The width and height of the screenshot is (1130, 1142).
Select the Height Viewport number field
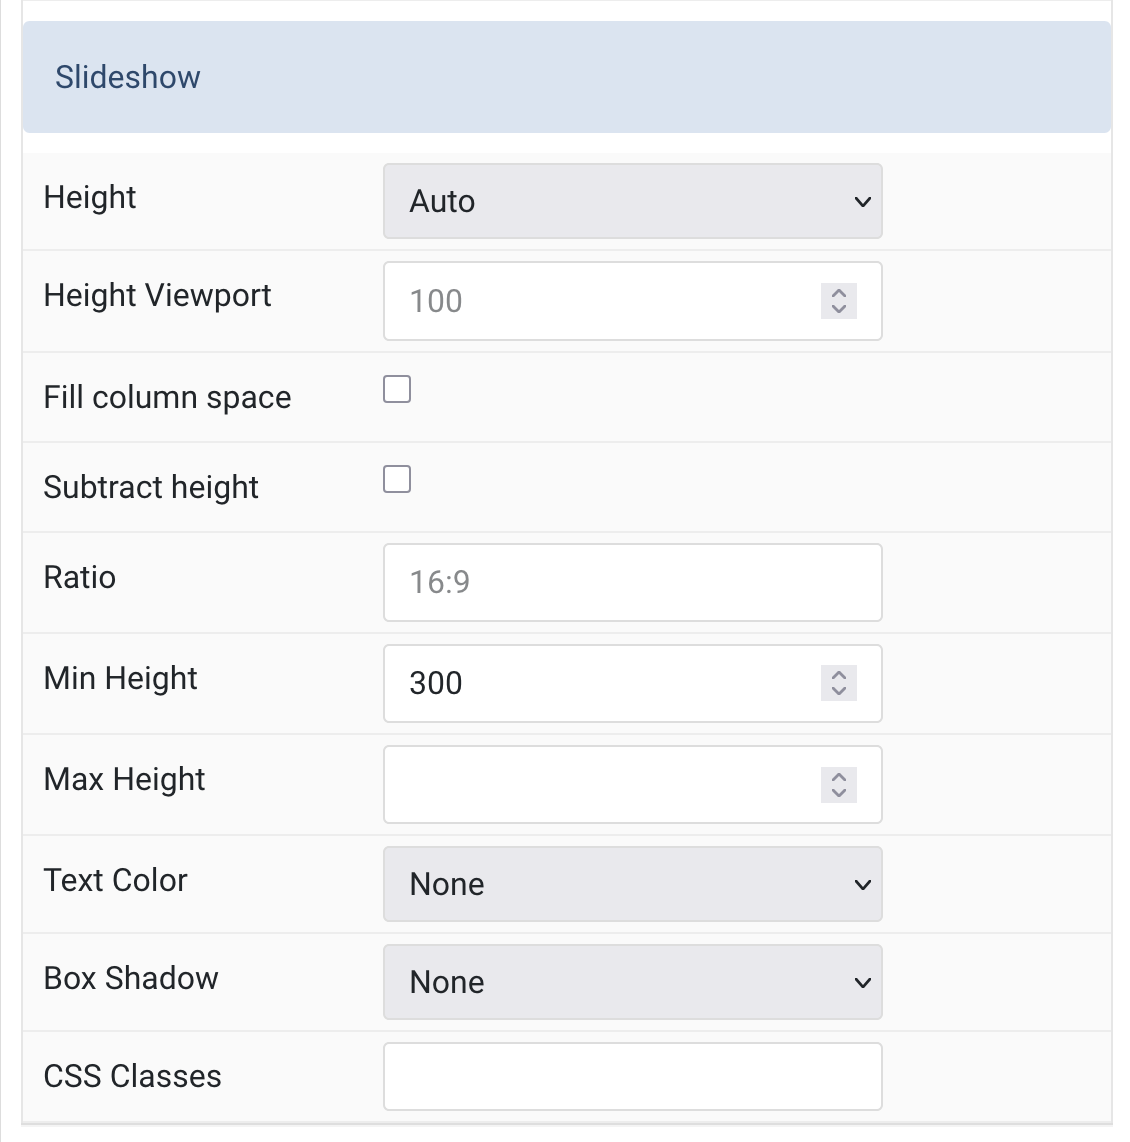[633, 301]
